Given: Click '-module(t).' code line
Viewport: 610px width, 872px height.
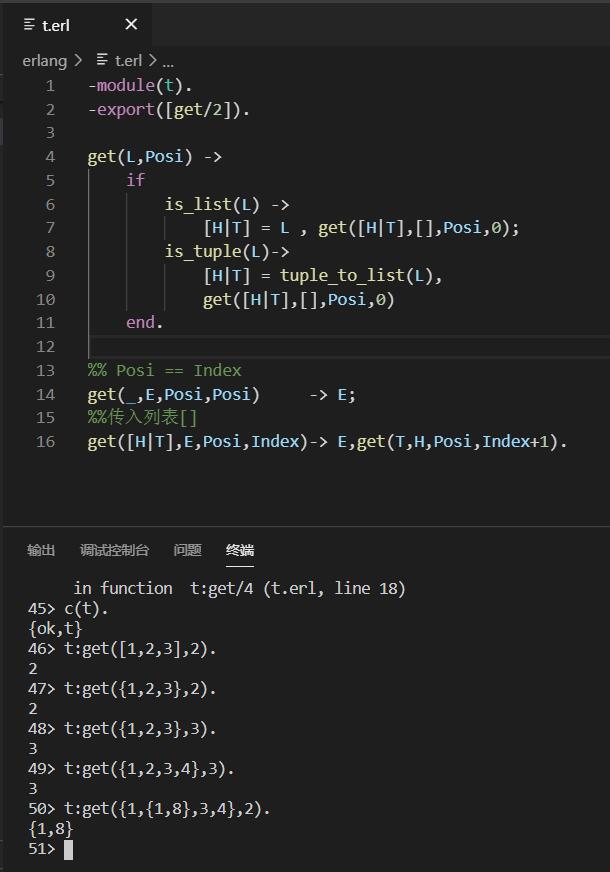Looking at the screenshot, I should pos(140,86).
